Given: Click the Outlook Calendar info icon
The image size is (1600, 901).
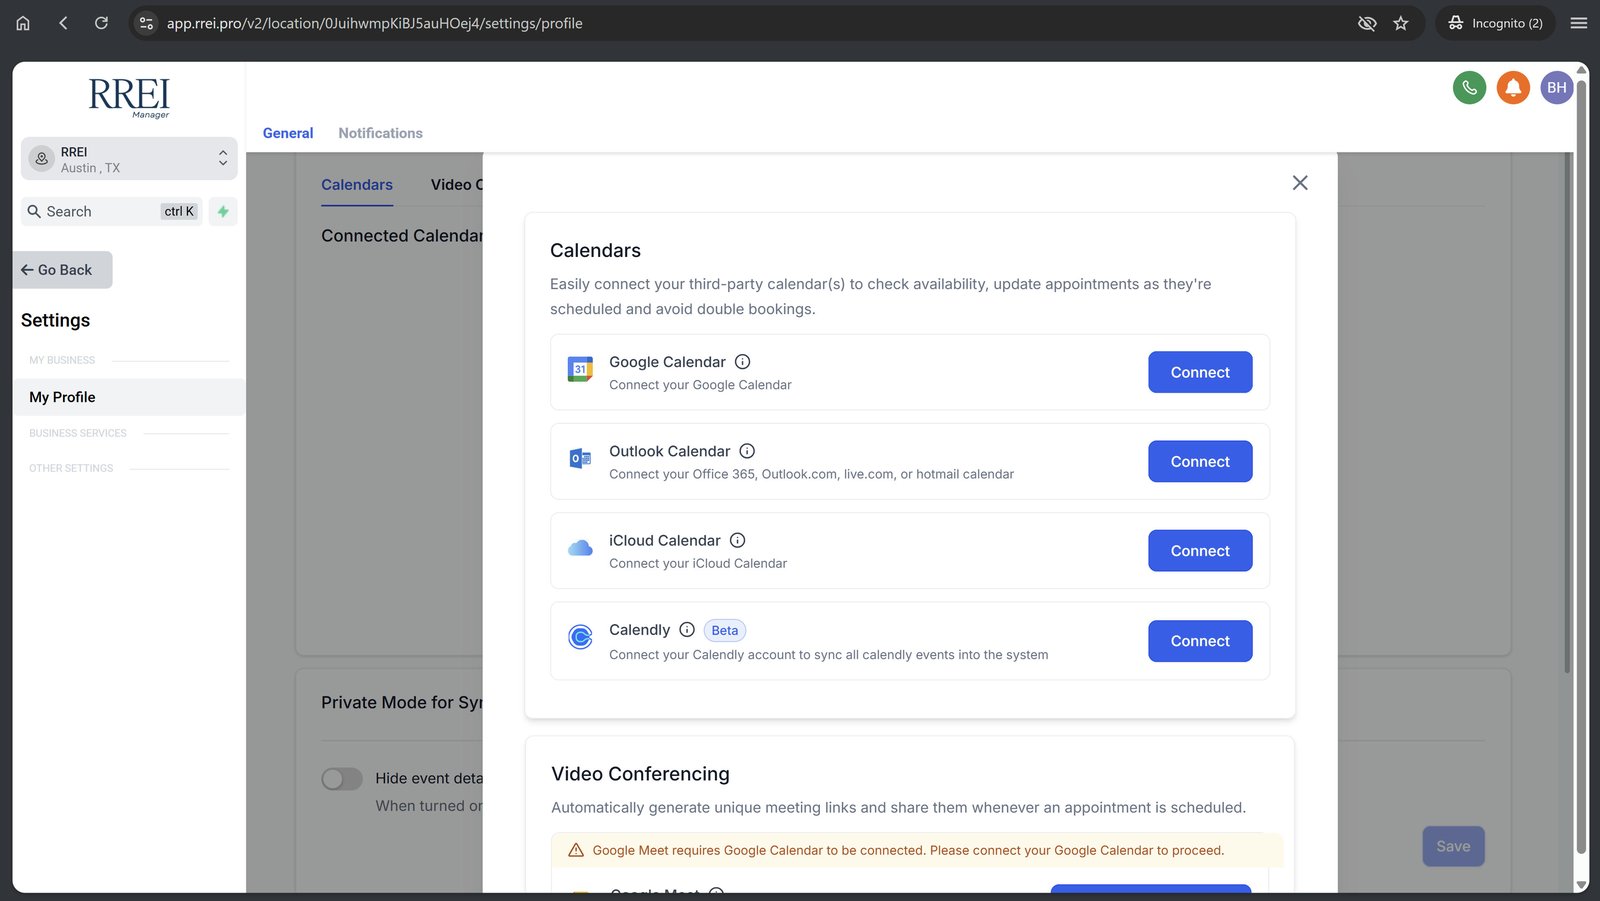Looking at the screenshot, I should point(747,451).
